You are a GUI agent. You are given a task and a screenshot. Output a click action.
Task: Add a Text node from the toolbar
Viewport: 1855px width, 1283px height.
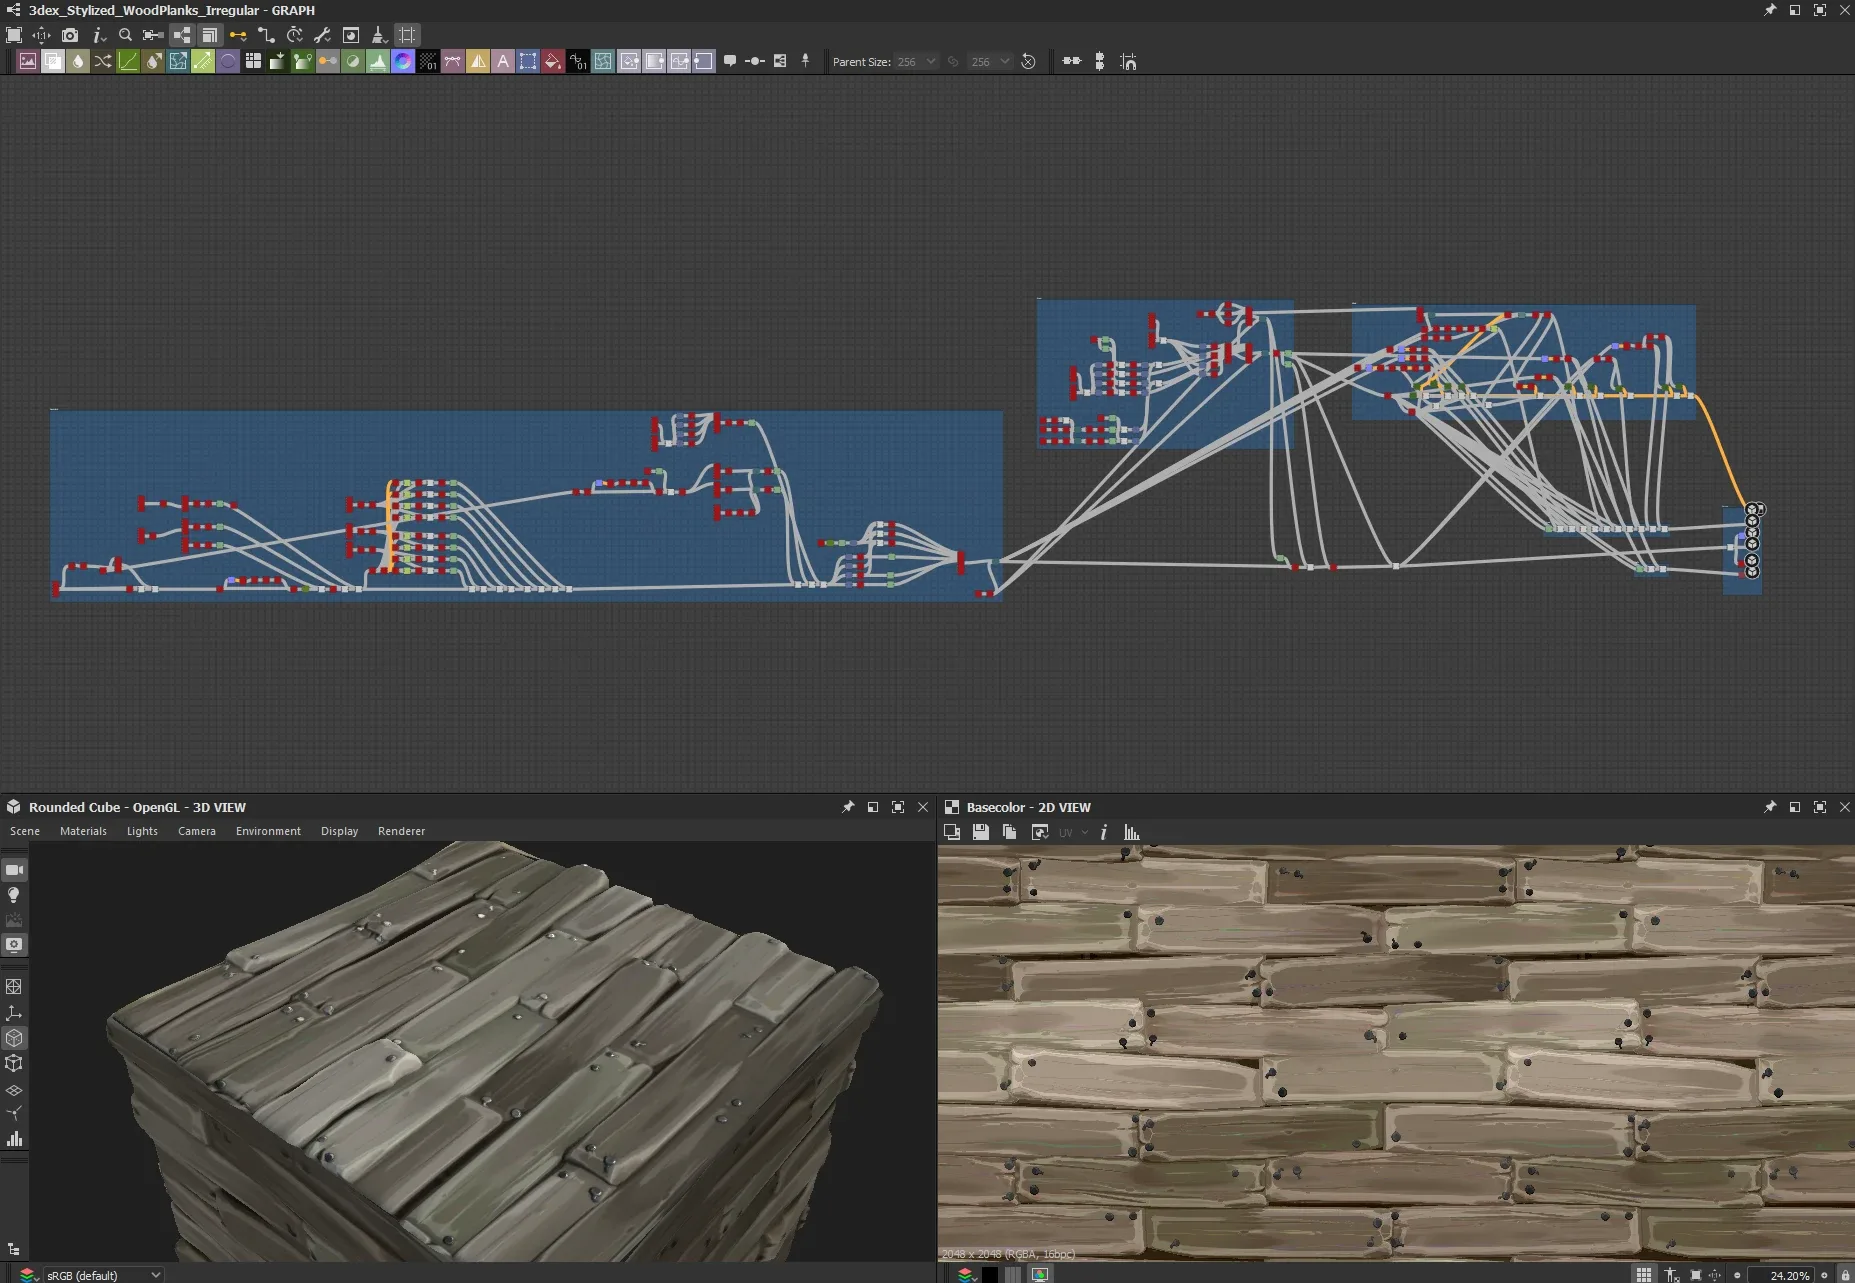pyautogui.click(x=503, y=62)
